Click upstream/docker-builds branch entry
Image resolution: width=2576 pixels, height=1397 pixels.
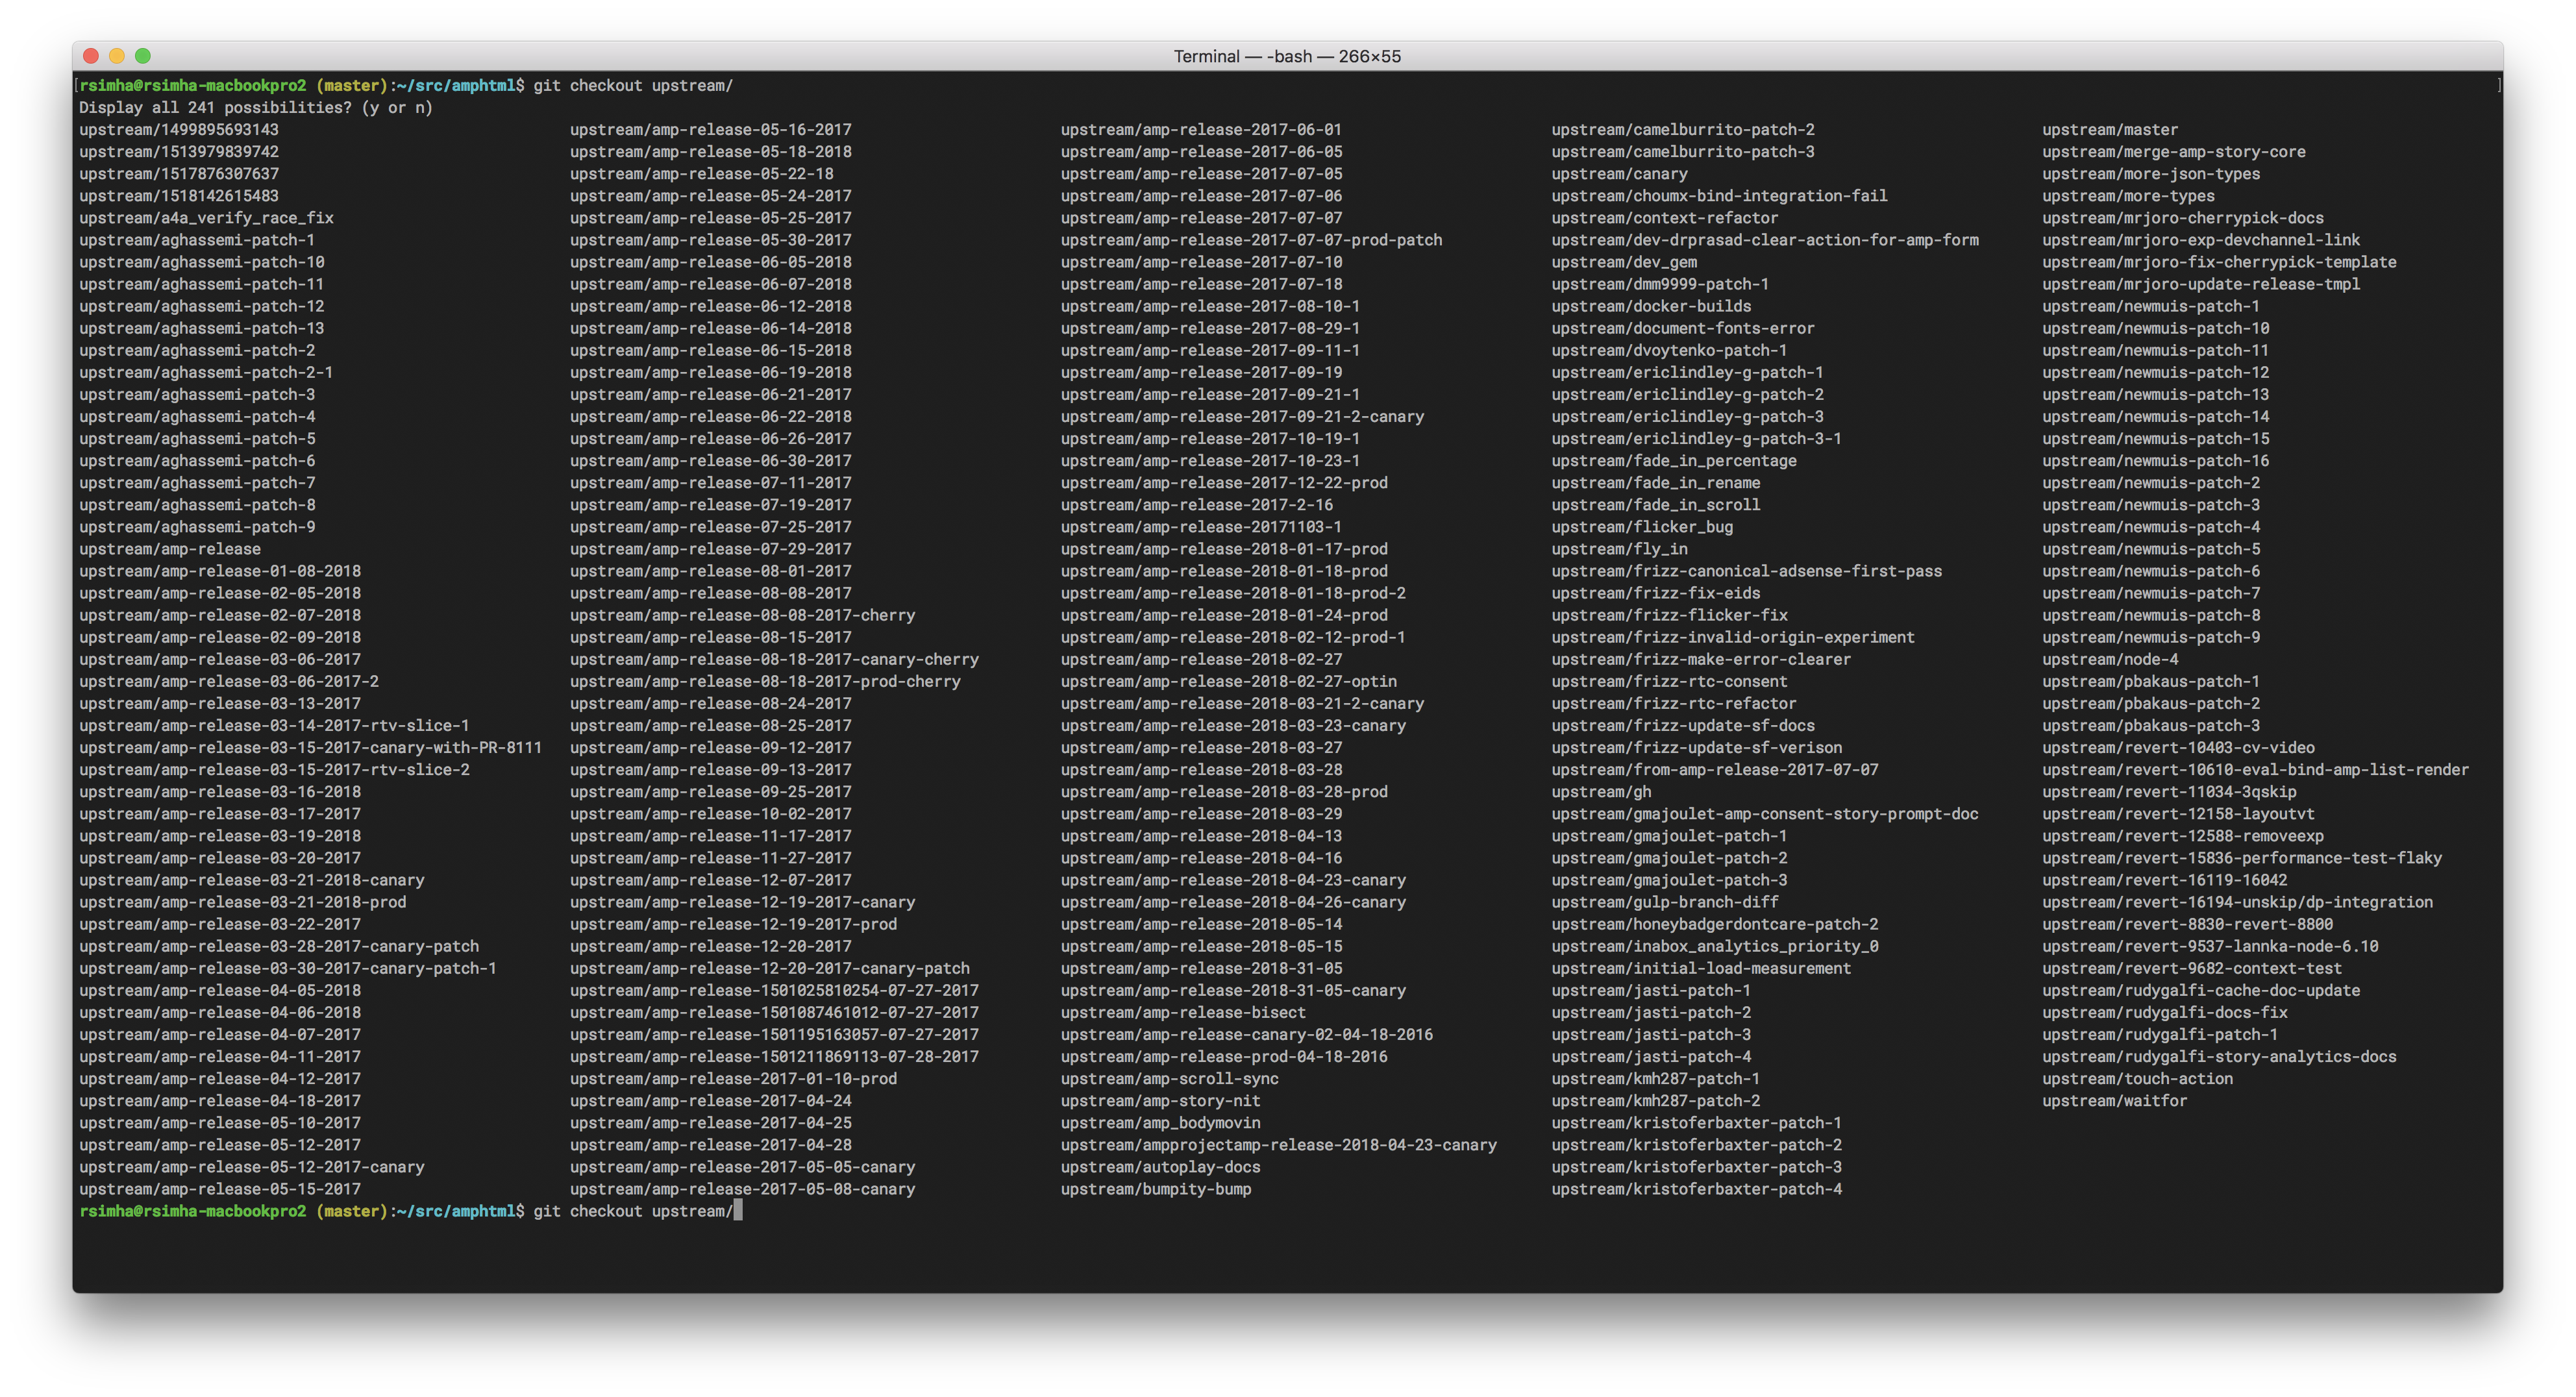click(1650, 306)
